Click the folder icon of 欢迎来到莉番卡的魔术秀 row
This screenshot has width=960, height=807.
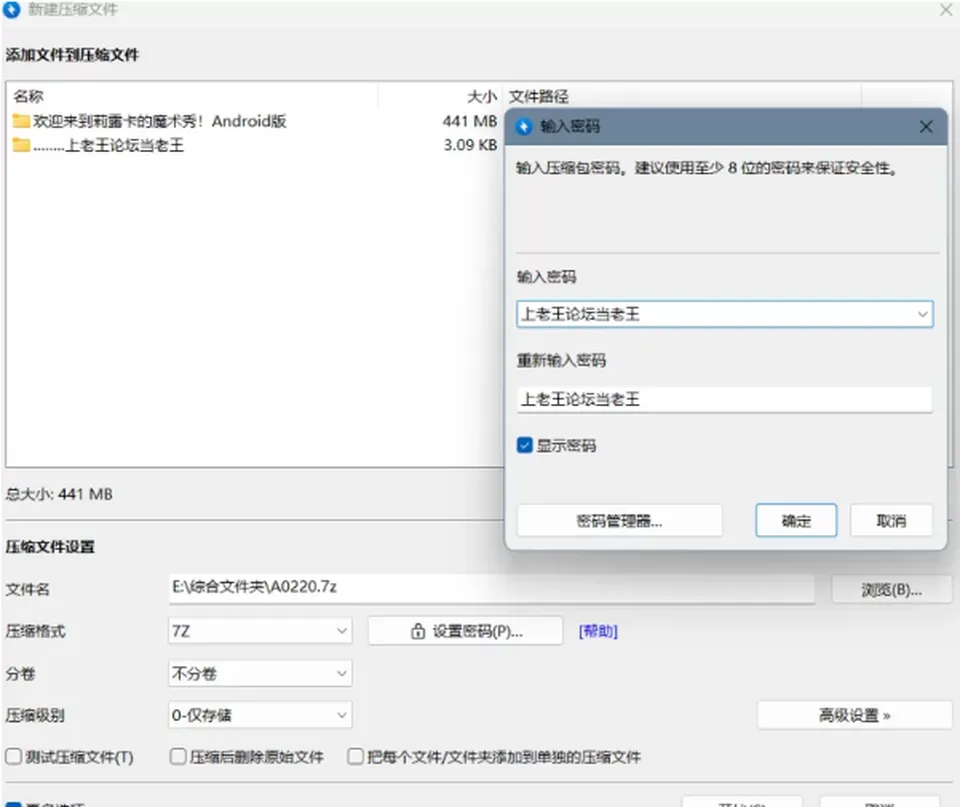[21, 121]
